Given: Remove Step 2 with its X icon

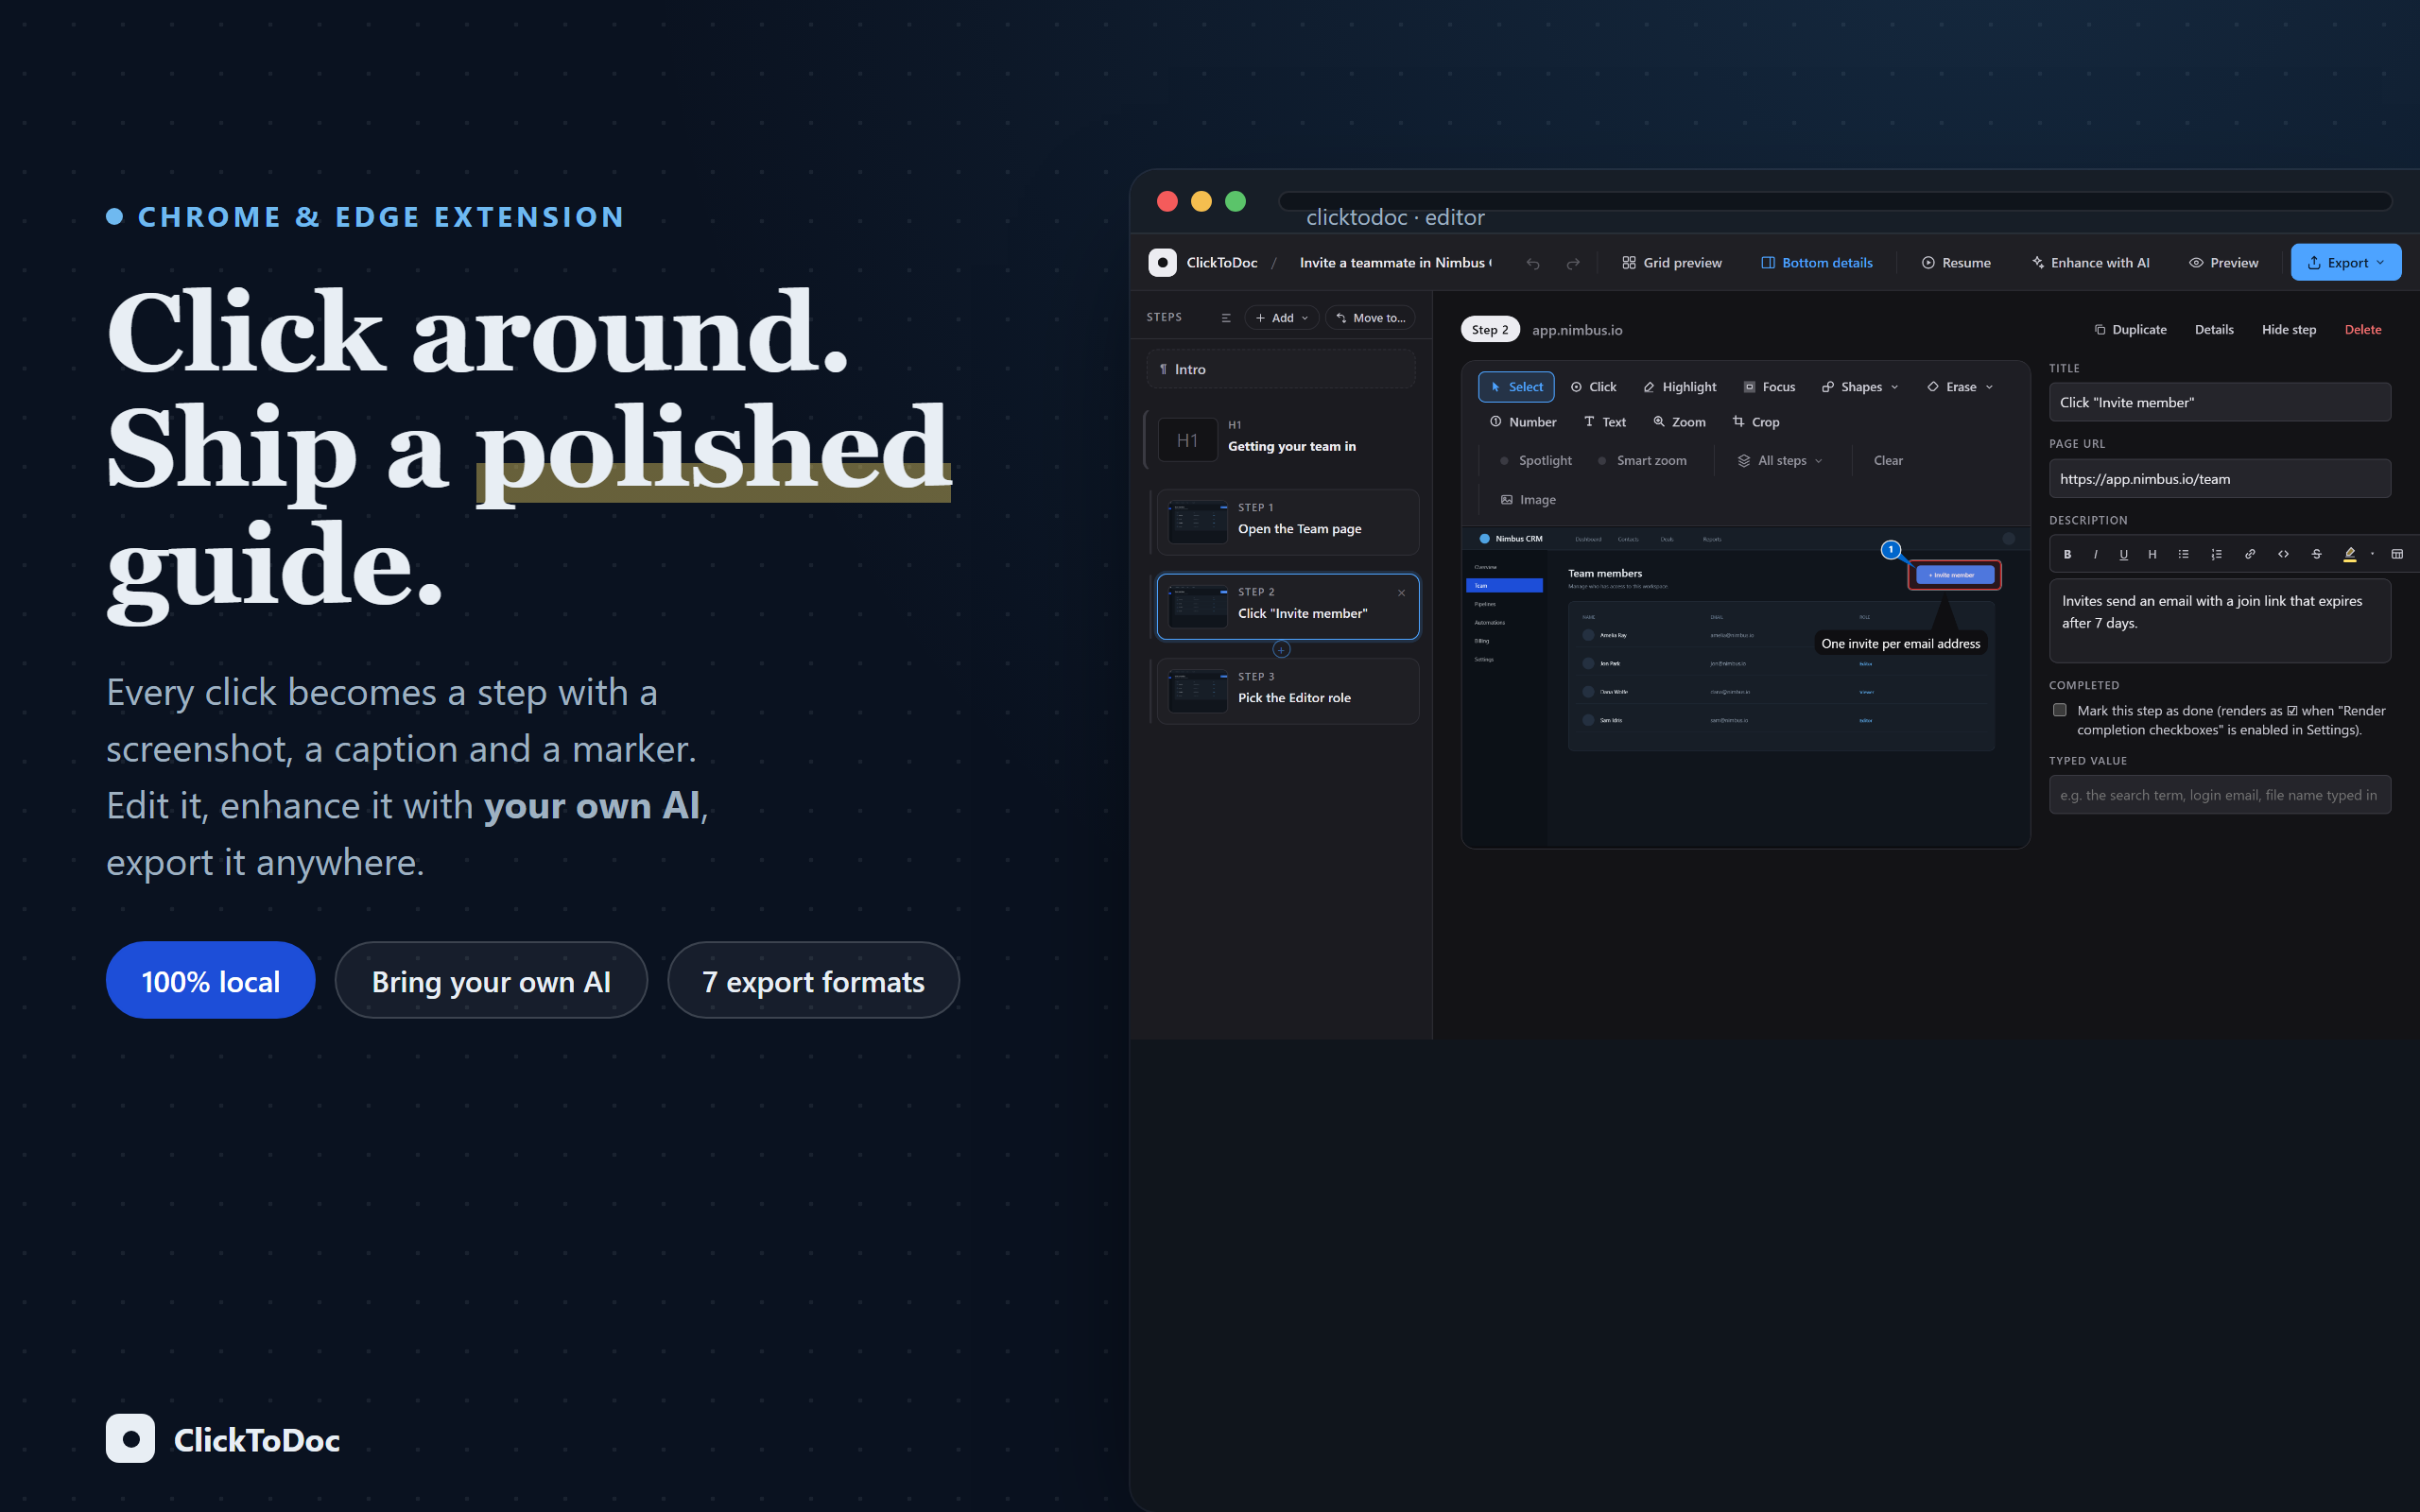Looking at the screenshot, I should point(1401,593).
